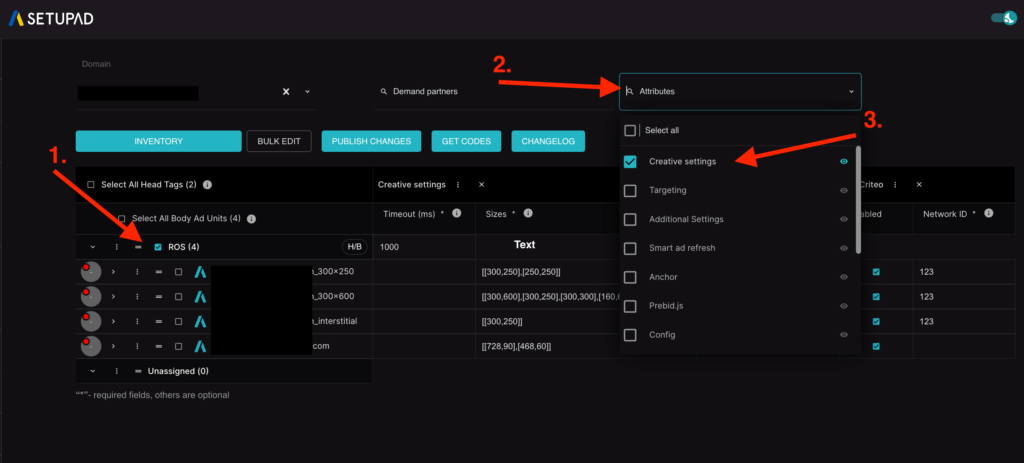Collapse the ROS (4) group chevron
Image resolution: width=1024 pixels, height=463 pixels.
click(93, 247)
